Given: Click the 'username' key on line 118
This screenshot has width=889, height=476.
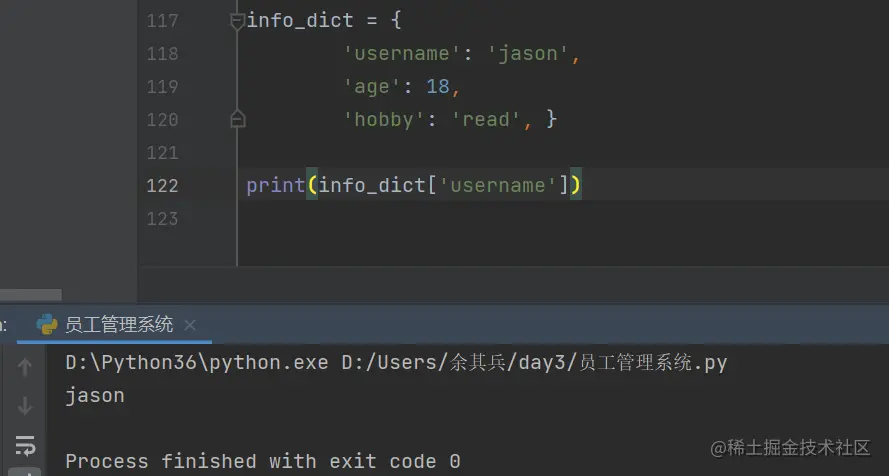Looking at the screenshot, I should [x=401, y=54].
